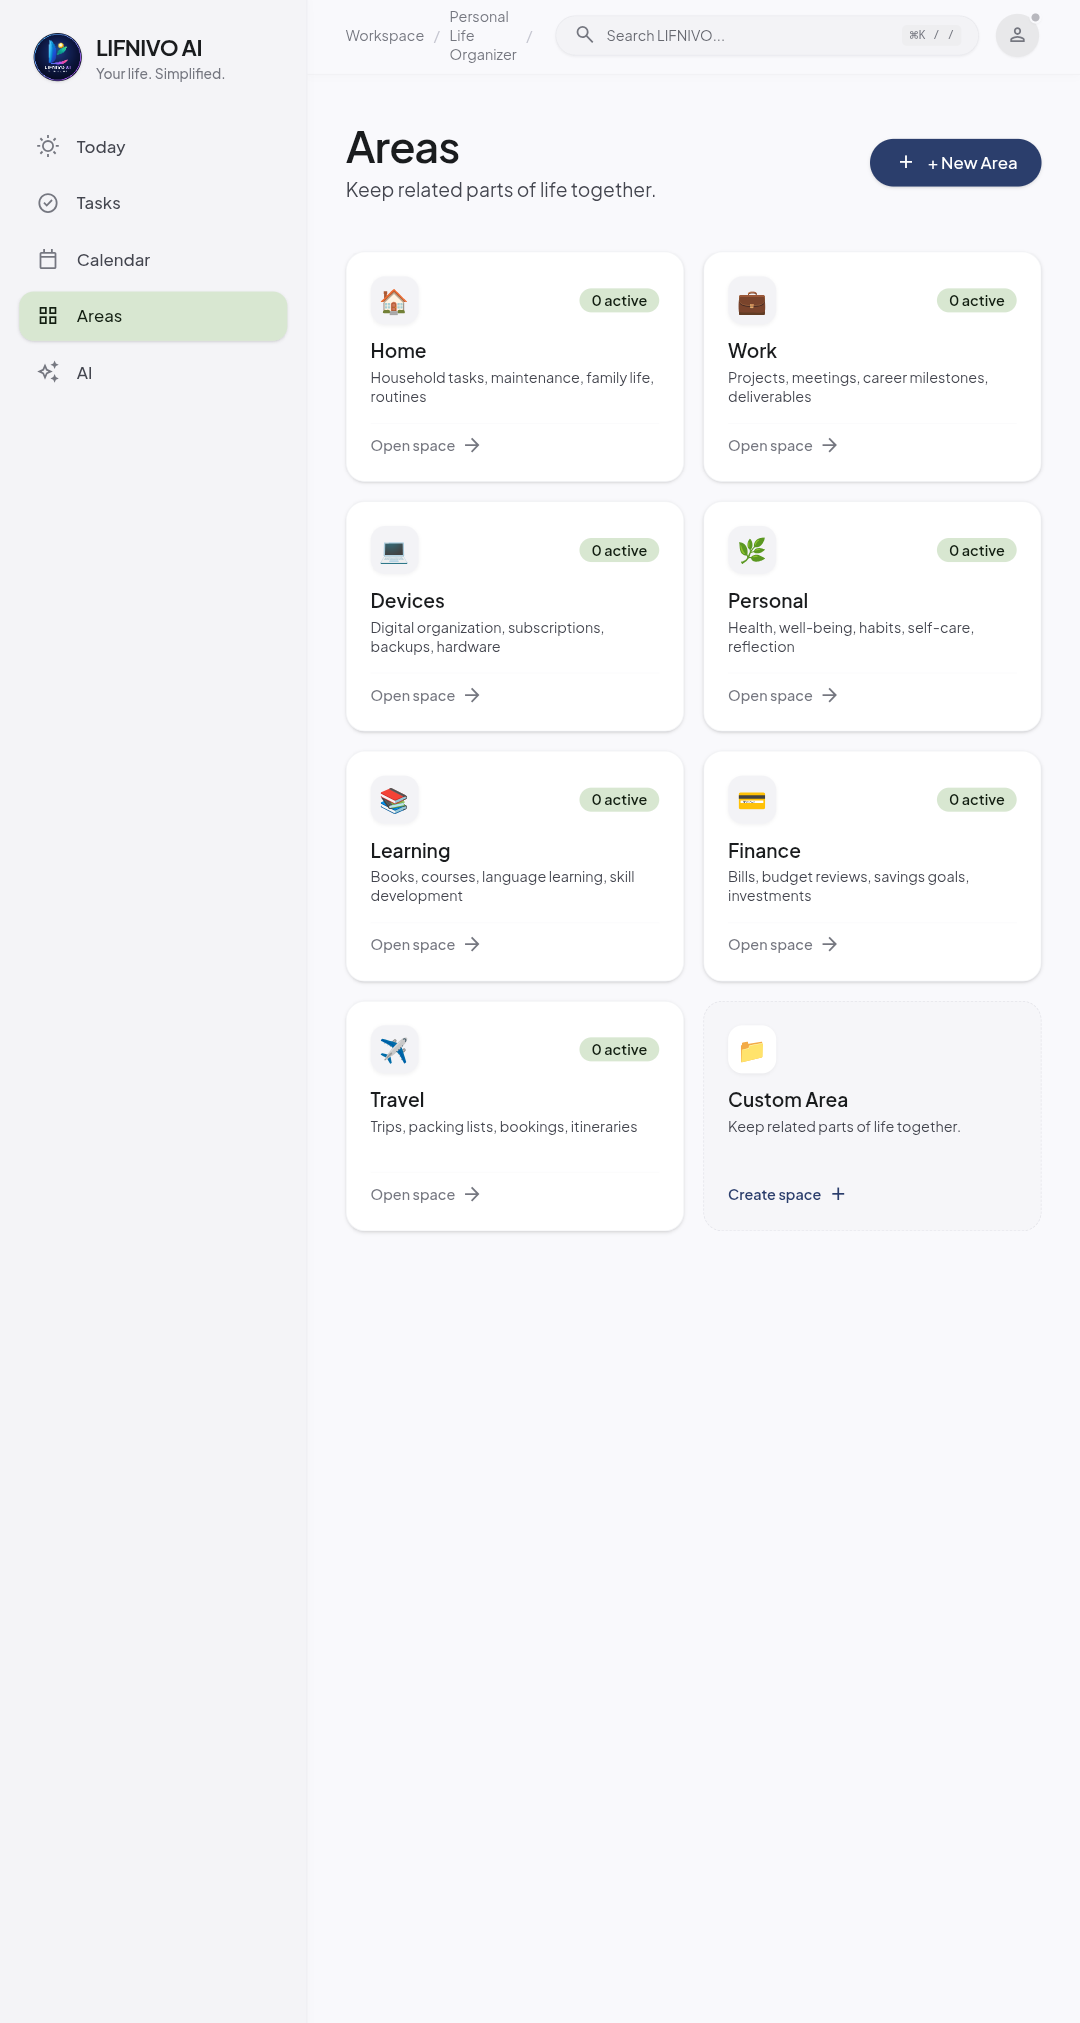Open the AI section

tap(153, 373)
